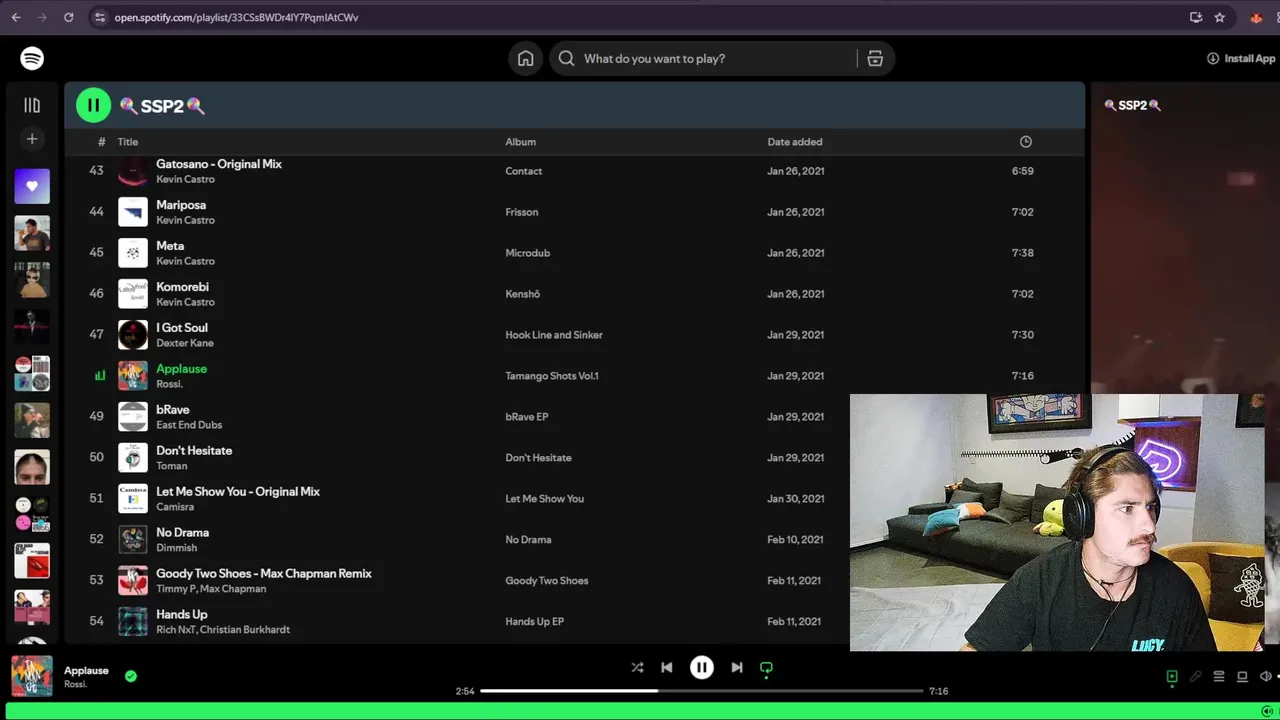Screen dimensions: 1280x720
Task: Select the Mariposa track cover art
Action: [133, 212]
